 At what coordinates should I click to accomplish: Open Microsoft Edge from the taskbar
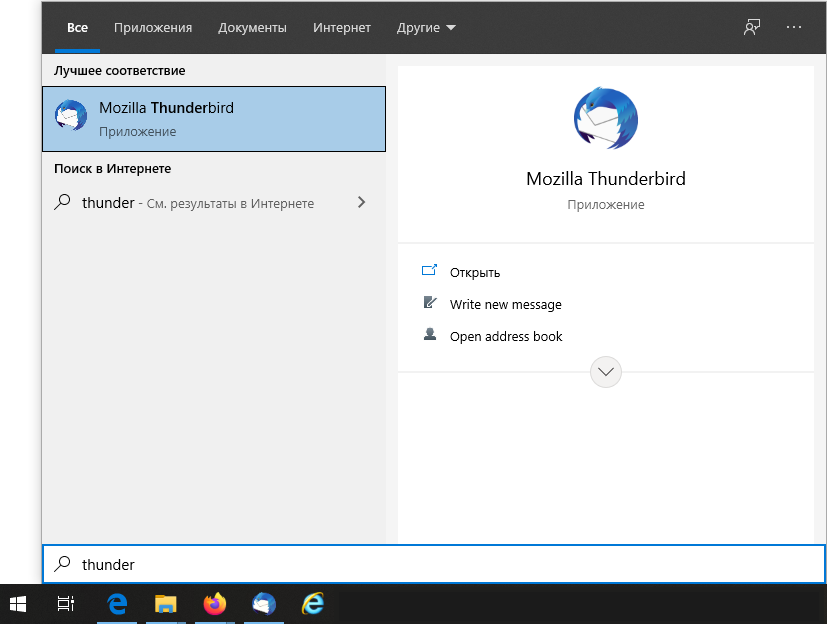120,603
